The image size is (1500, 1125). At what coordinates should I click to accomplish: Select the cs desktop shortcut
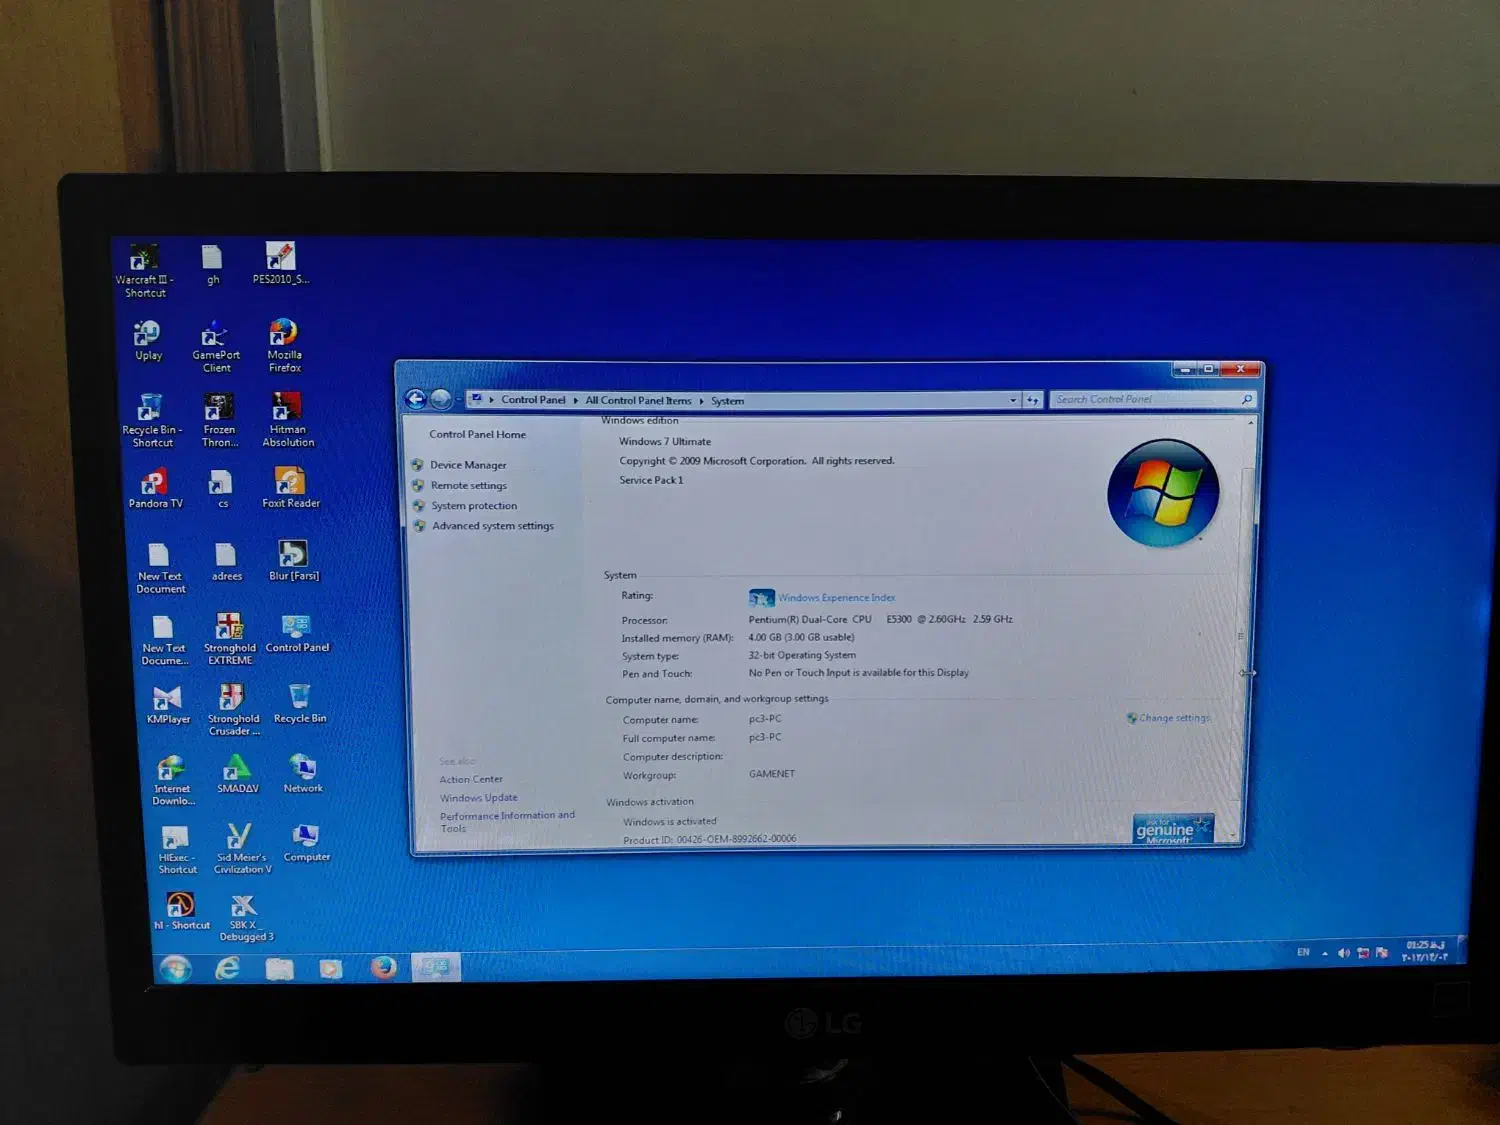[222, 489]
